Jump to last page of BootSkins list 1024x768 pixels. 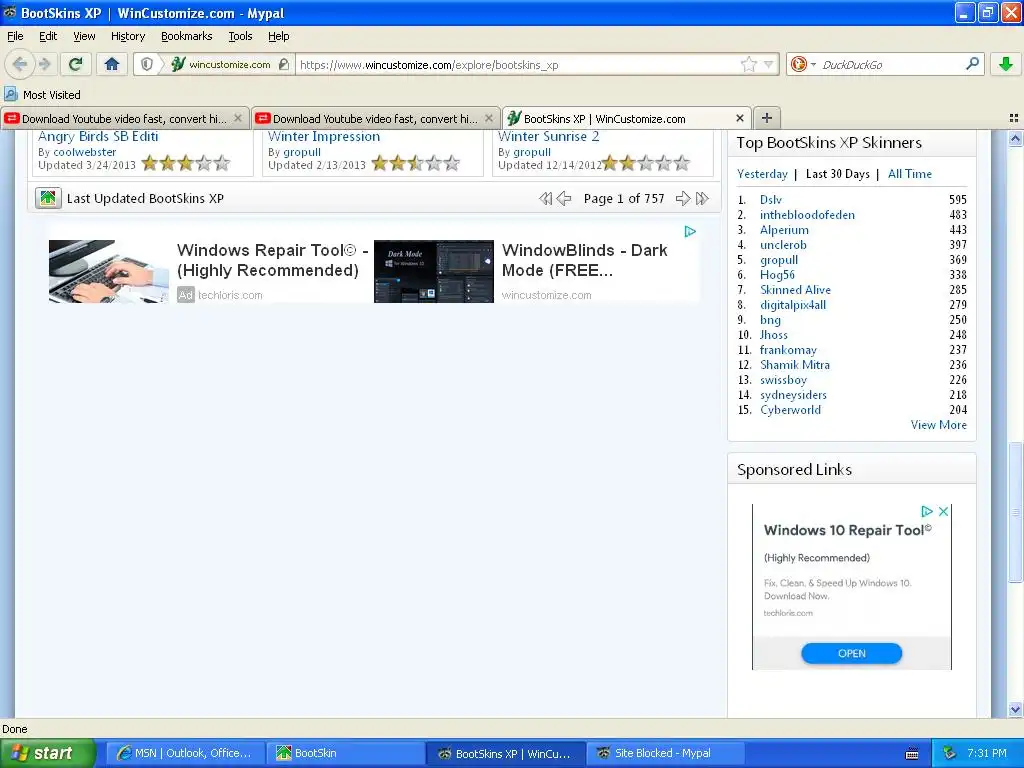pos(702,199)
